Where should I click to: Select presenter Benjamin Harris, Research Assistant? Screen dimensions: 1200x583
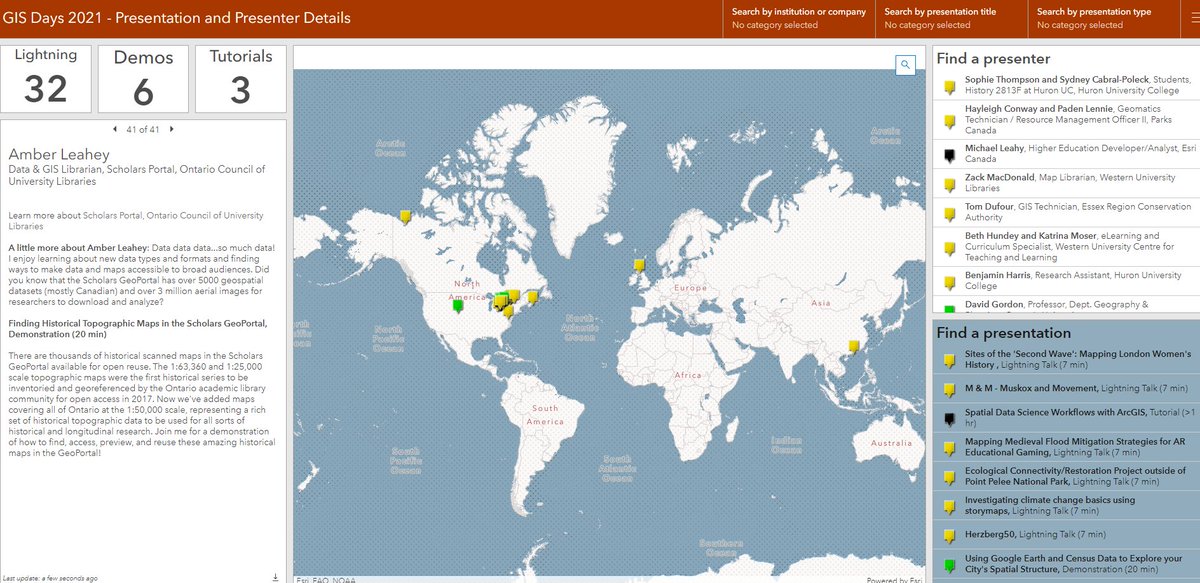(x=1064, y=280)
